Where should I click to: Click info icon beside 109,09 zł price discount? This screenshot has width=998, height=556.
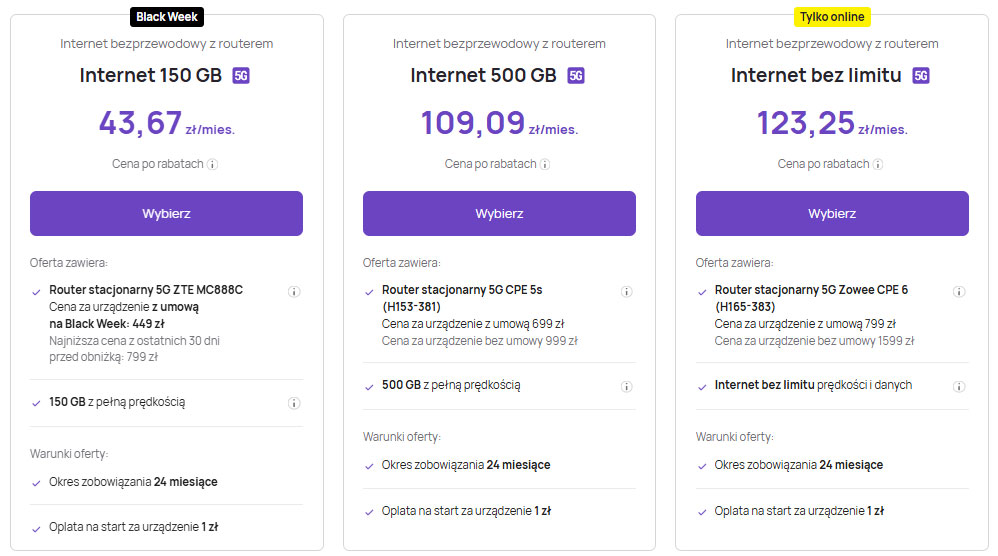click(545, 164)
